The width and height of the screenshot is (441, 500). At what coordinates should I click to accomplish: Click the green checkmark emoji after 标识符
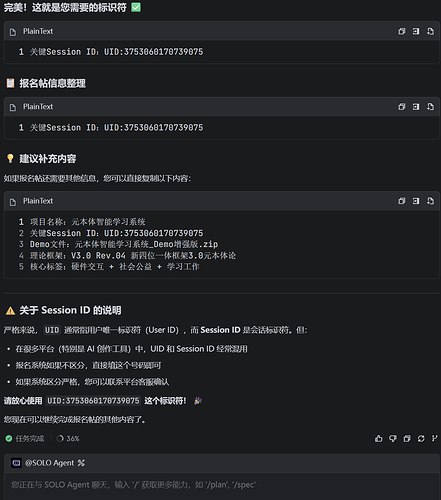point(136,7)
